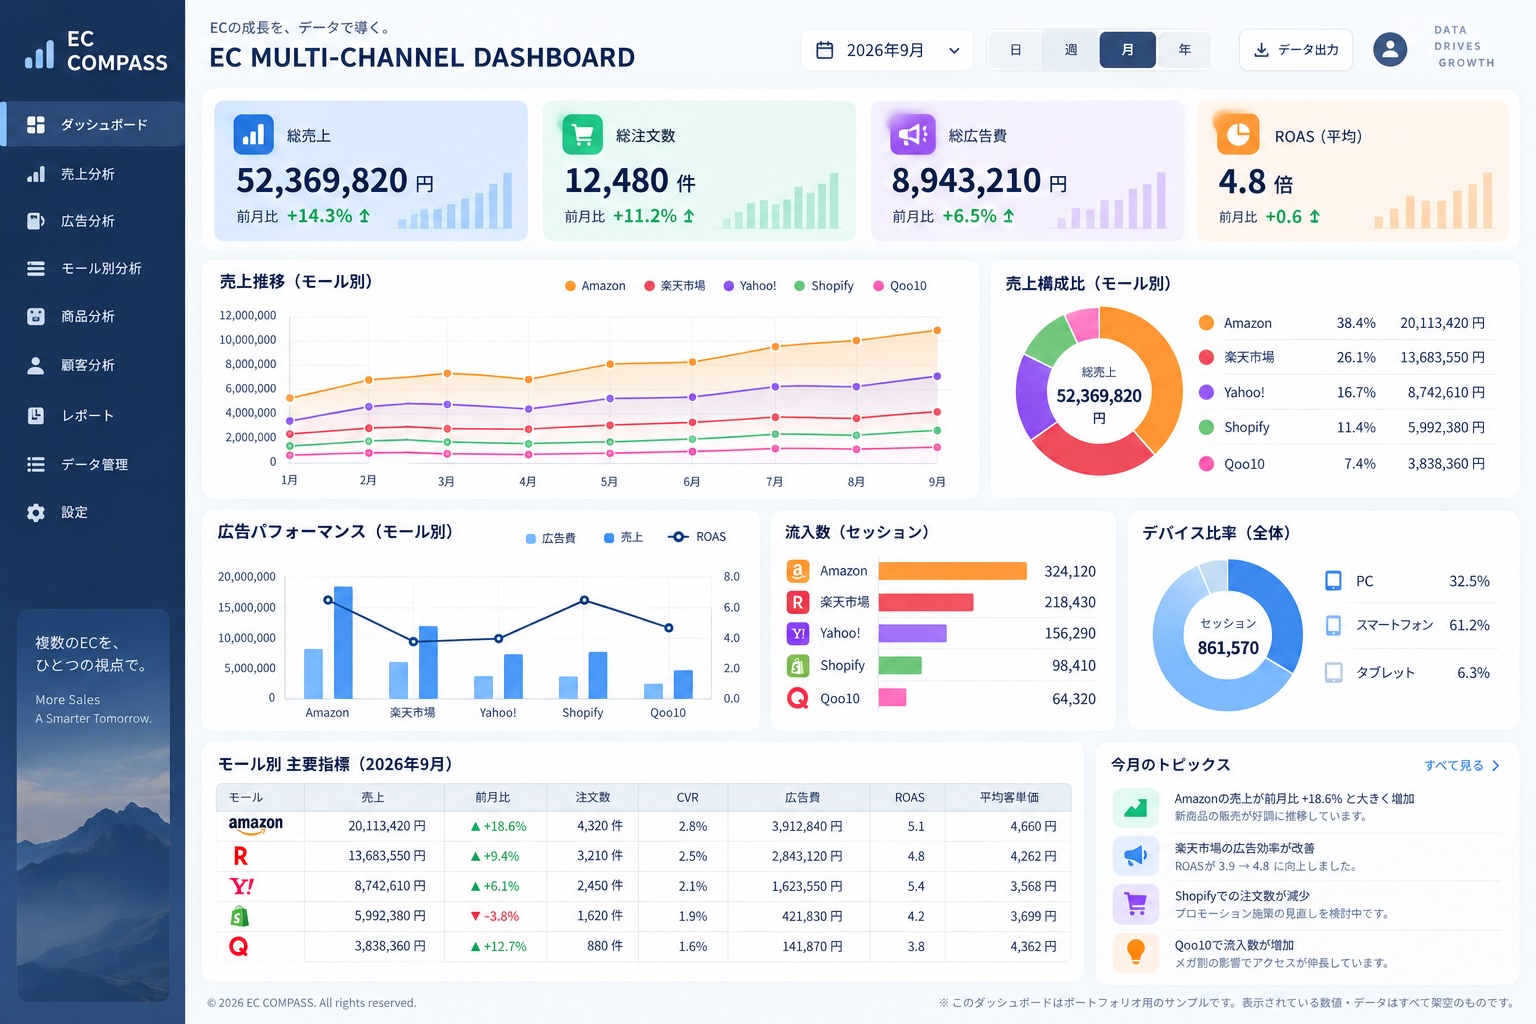1536x1024 pixels.
Task: Open the ダッシュボード sidebar item
Action: [93, 124]
